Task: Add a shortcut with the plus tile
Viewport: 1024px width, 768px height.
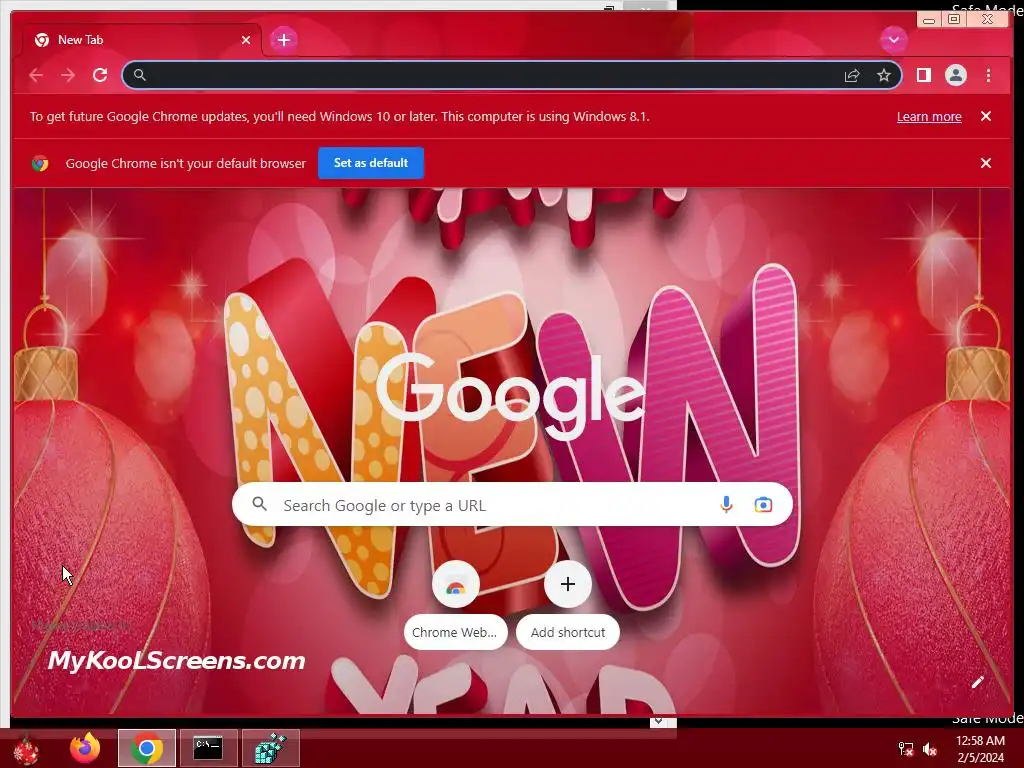Action: click(x=568, y=584)
